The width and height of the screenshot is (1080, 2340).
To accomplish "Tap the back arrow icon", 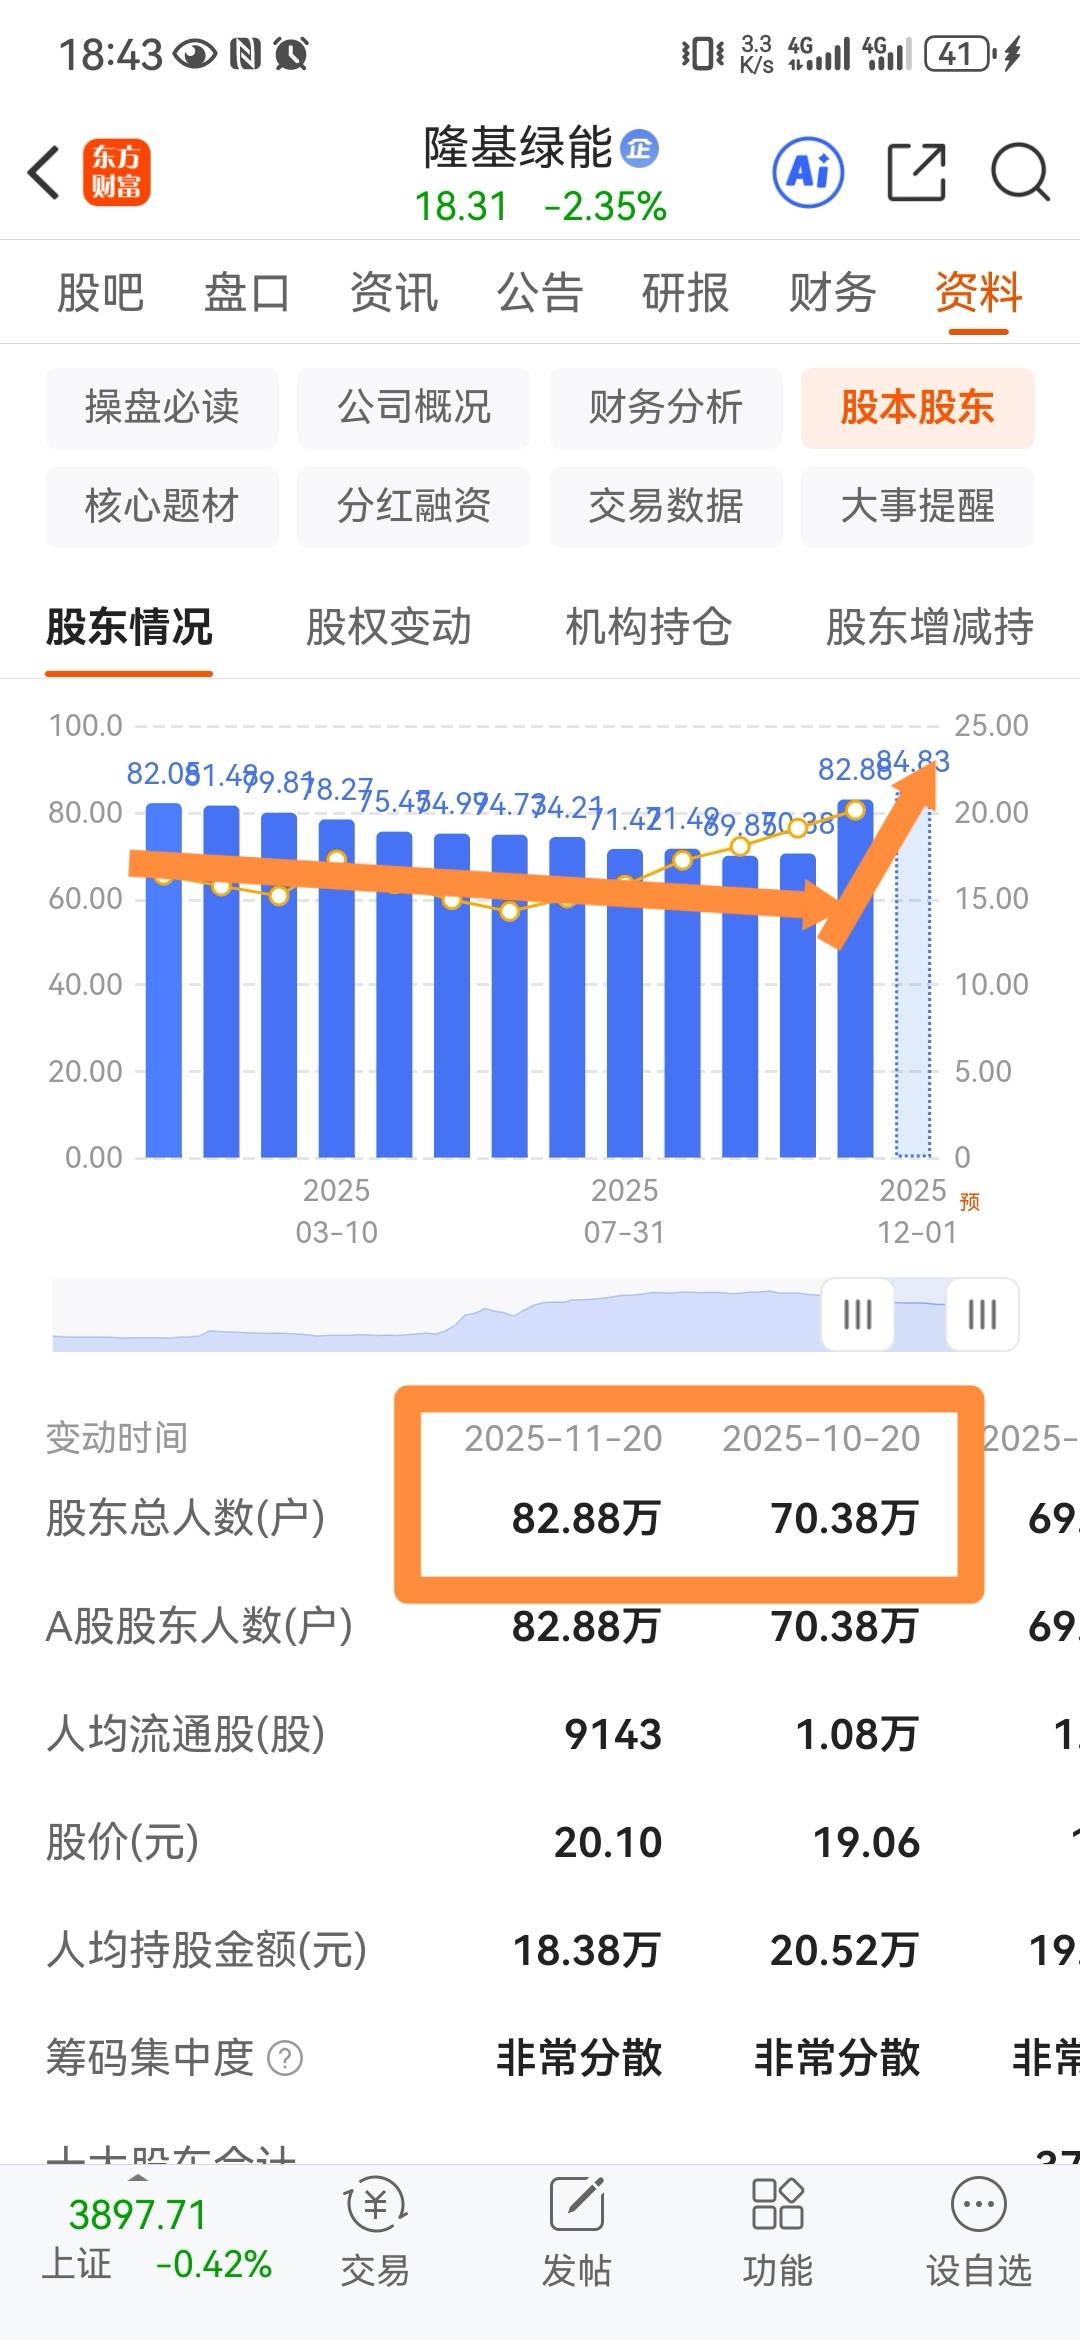I will coord(45,172).
